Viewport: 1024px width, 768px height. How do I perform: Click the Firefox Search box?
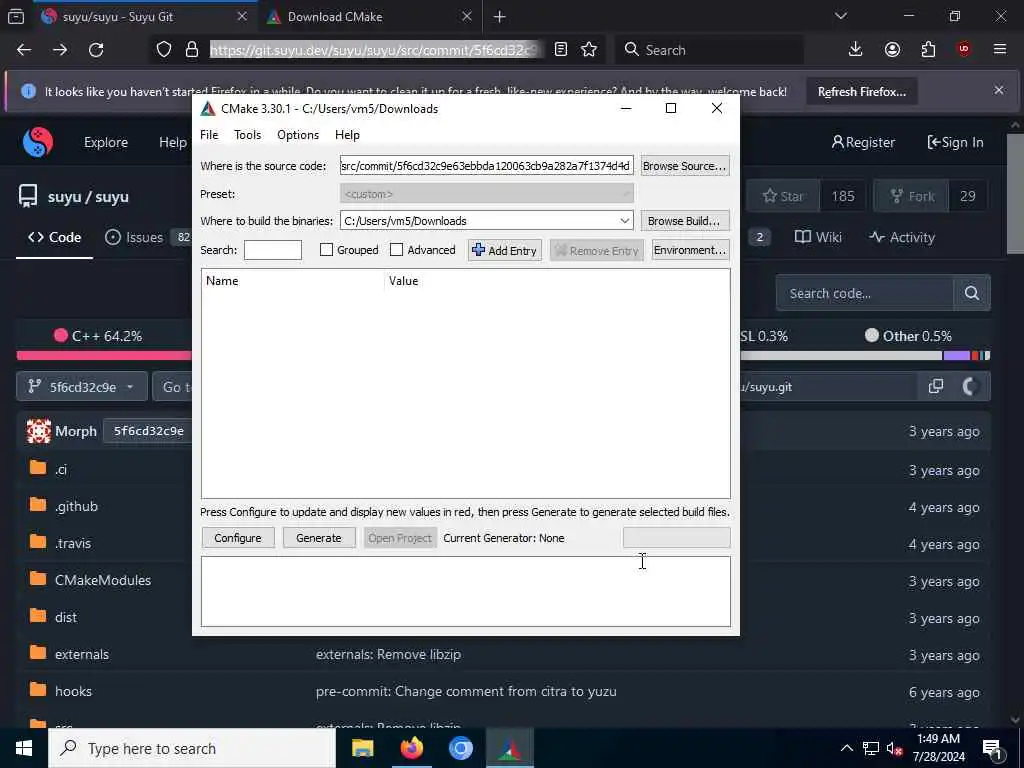(x=709, y=50)
